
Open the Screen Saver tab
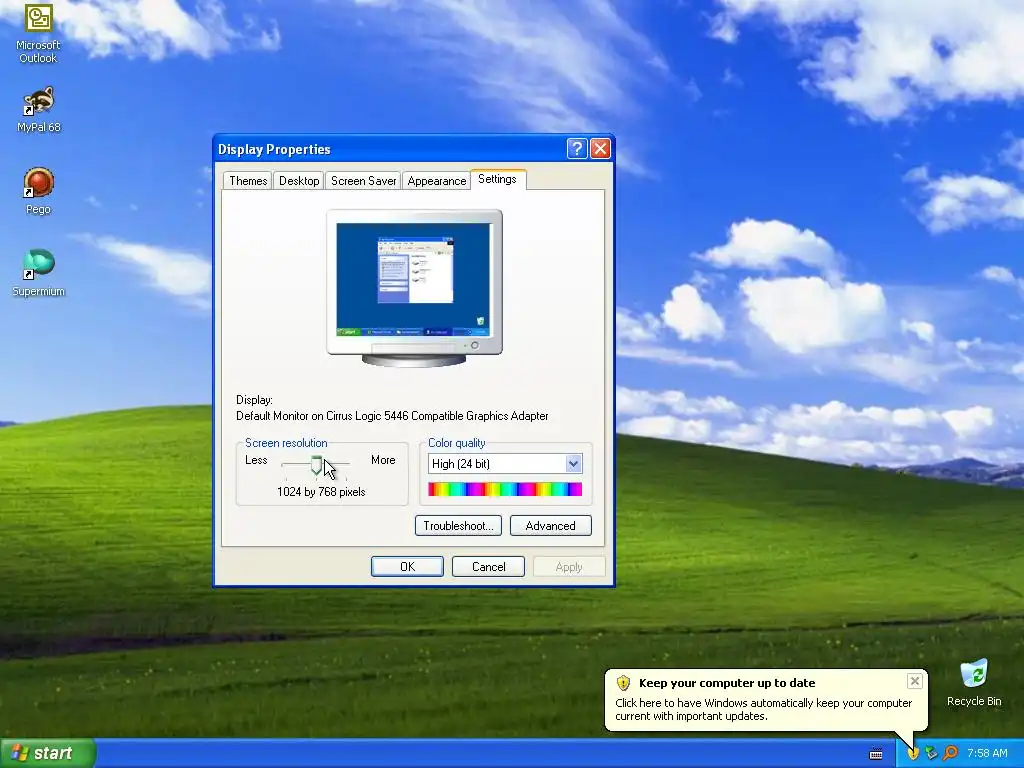(363, 181)
